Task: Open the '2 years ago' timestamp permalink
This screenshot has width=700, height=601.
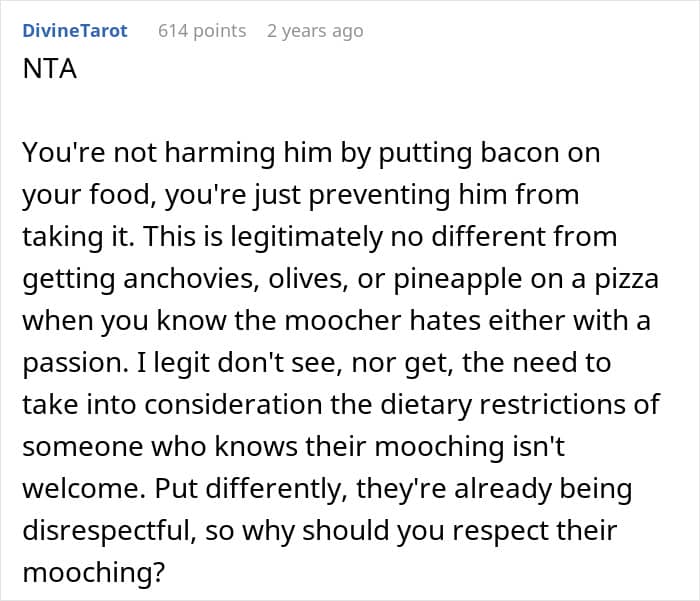Action: point(315,31)
